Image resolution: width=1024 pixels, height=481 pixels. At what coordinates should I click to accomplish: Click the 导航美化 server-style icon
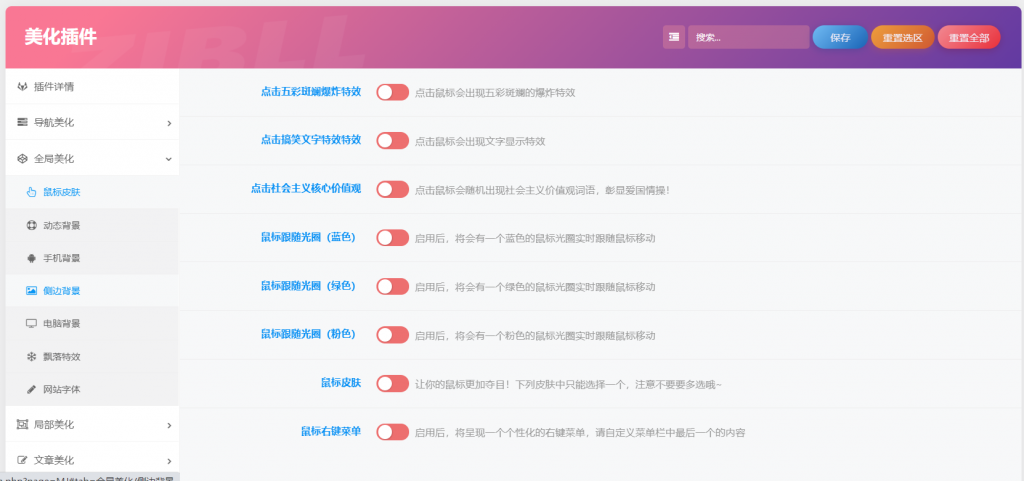pyautogui.click(x=22, y=123)
